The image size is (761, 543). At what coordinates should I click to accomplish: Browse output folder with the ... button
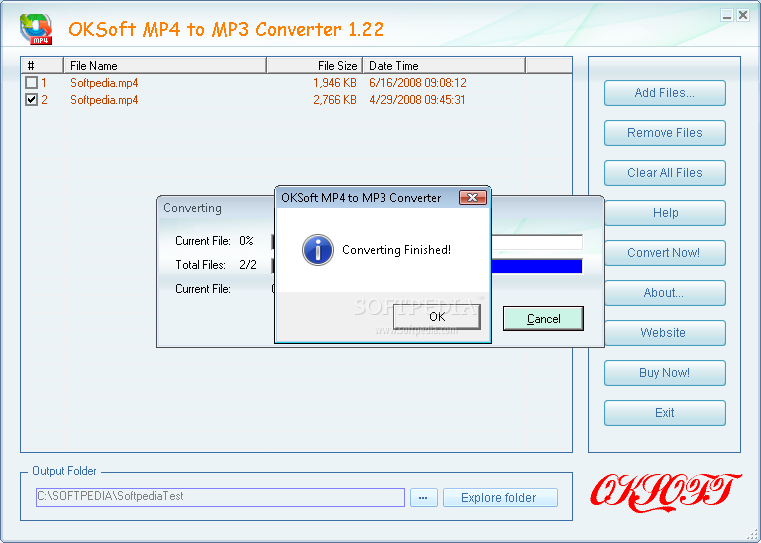[424, 497]
